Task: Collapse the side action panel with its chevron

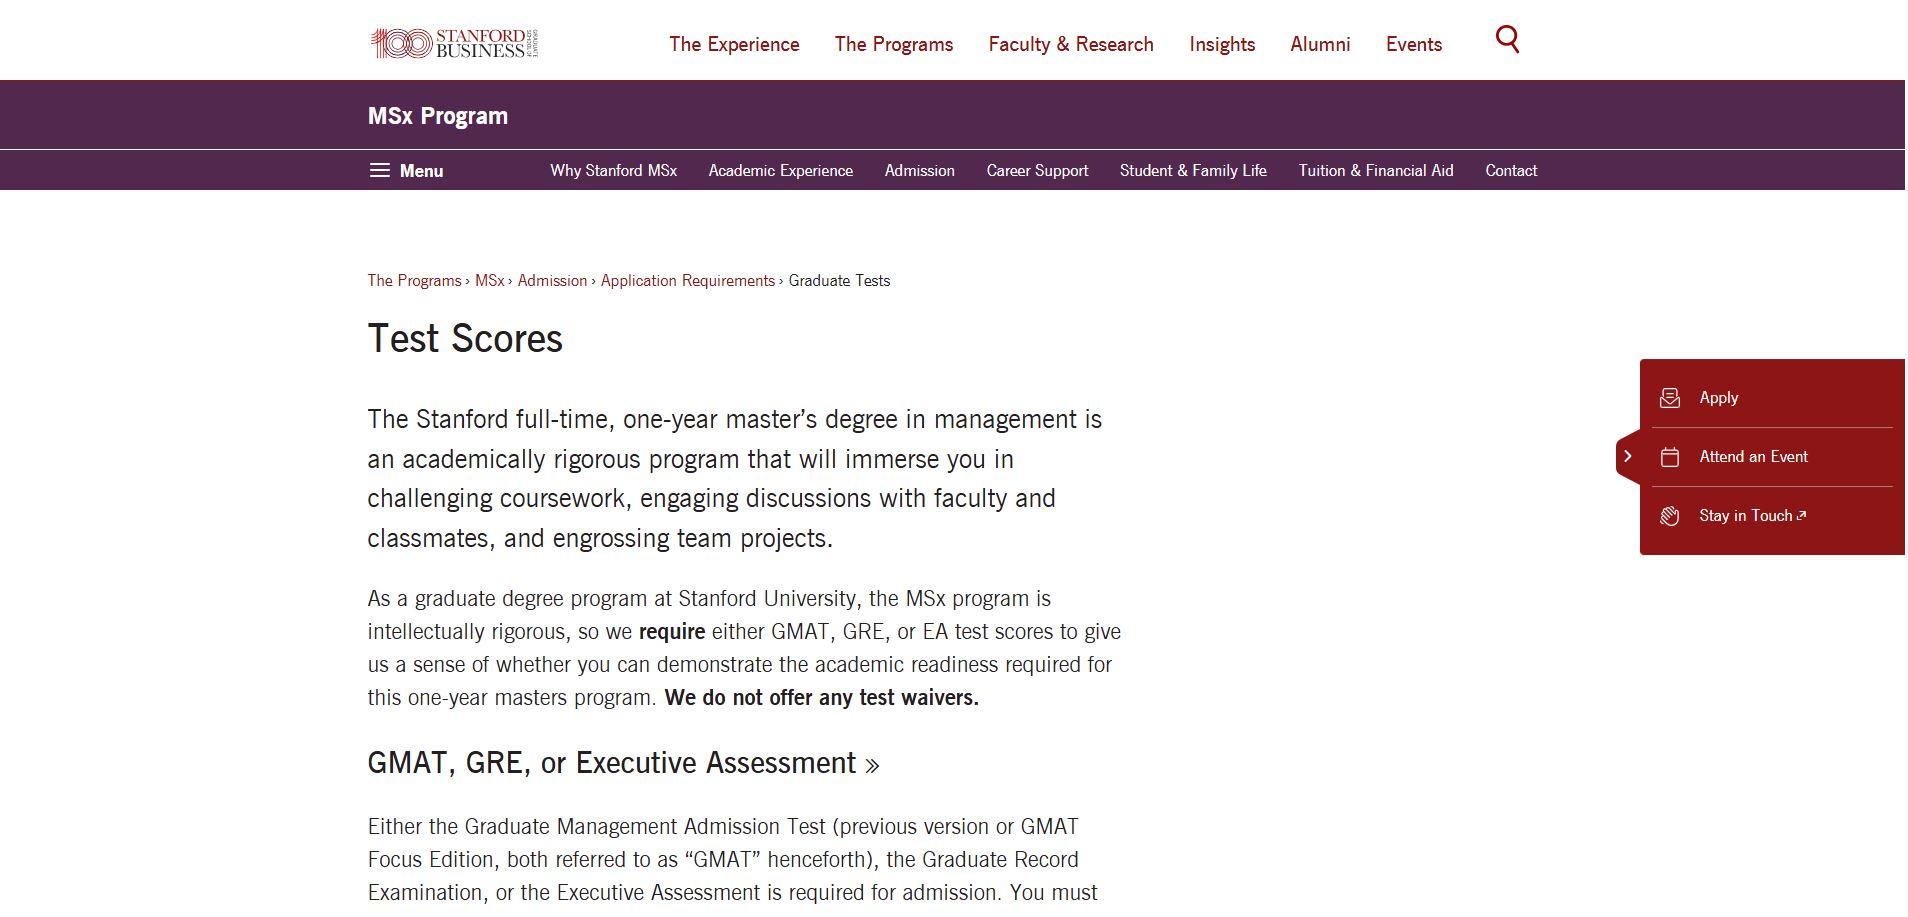Action: (1628, 457)
